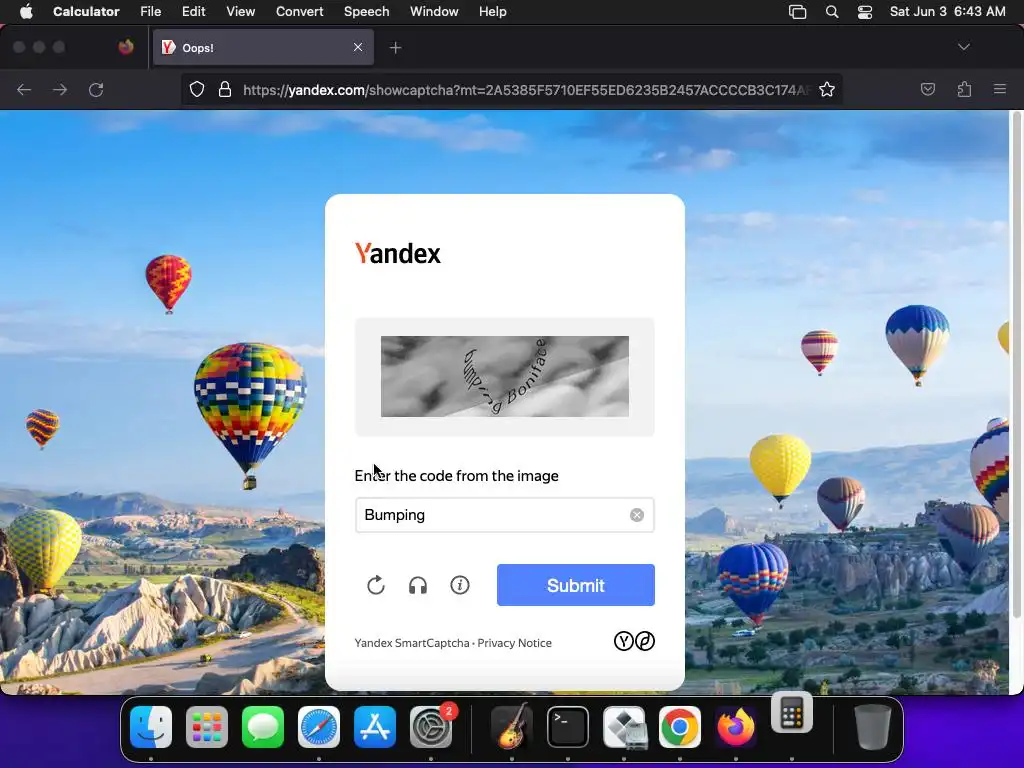1024x768 pixels.
Task: Open the Firefox hamburger menu
Action: pyautogui.click(x=999, y=89)
